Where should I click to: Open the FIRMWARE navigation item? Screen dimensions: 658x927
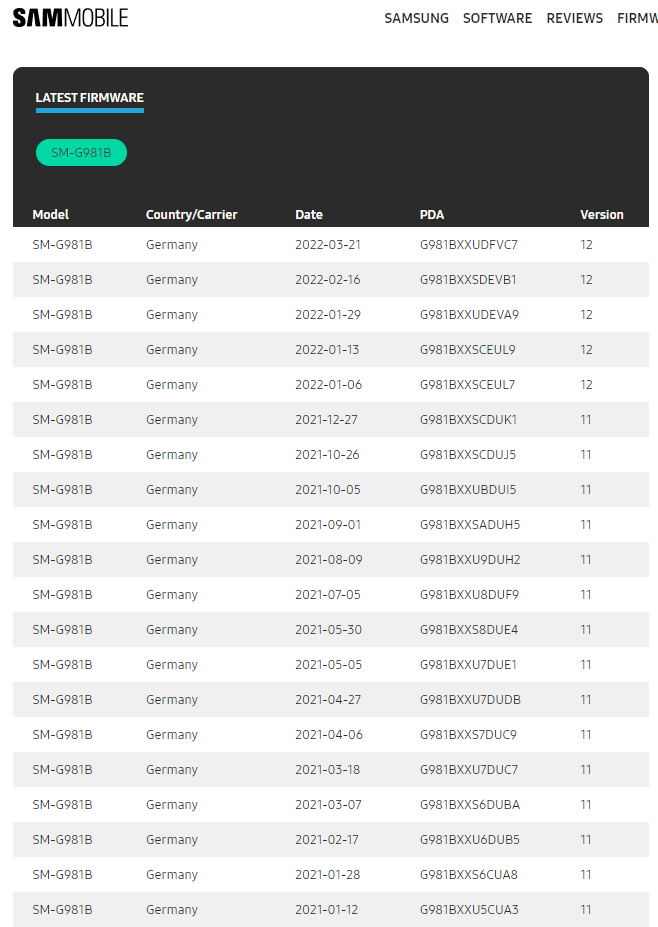pyautogui.click(x=637, y=18)
